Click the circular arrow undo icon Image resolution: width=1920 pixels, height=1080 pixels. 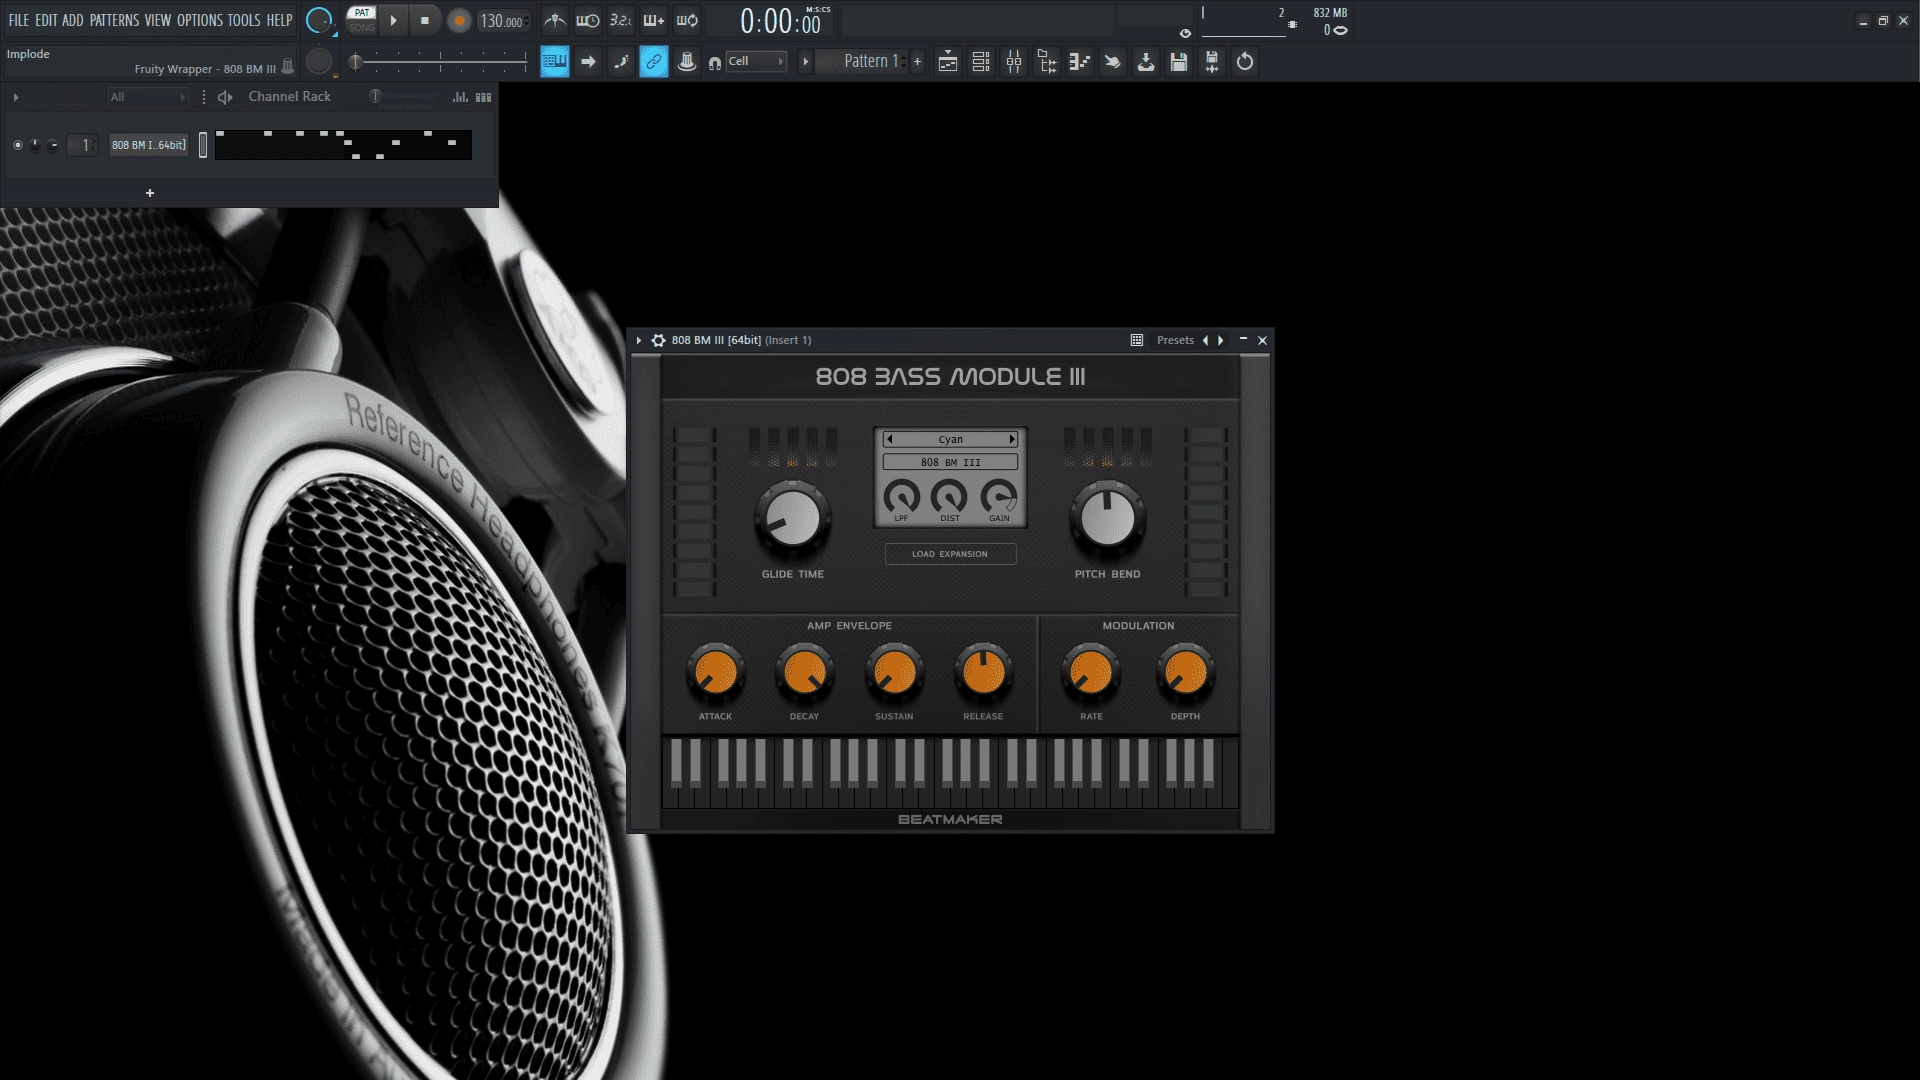1245,62
